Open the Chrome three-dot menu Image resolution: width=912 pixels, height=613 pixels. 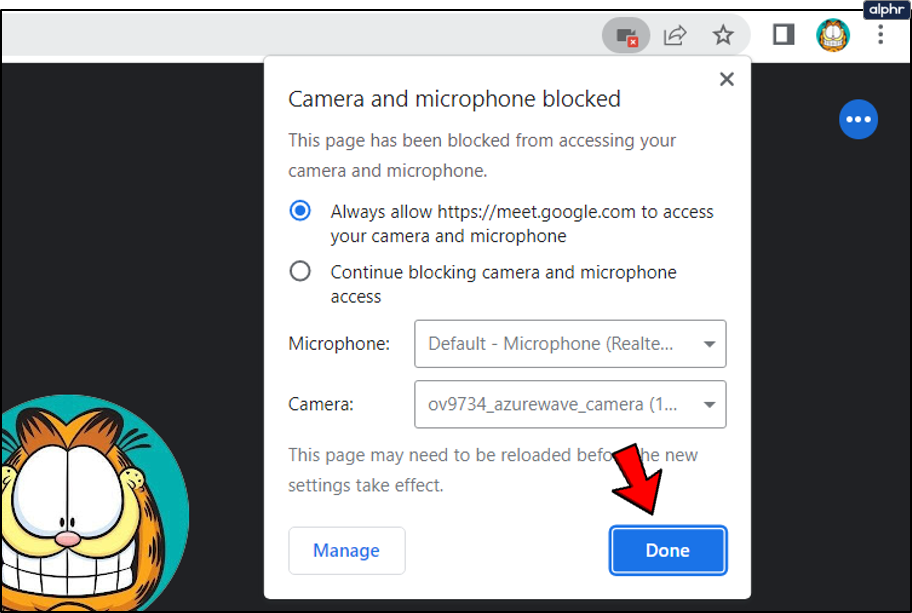[881, 35]
